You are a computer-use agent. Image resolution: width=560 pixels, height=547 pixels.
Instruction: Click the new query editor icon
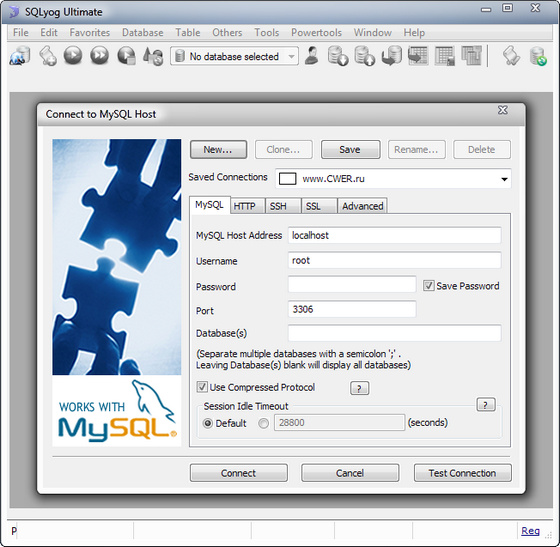click(48, 56)
